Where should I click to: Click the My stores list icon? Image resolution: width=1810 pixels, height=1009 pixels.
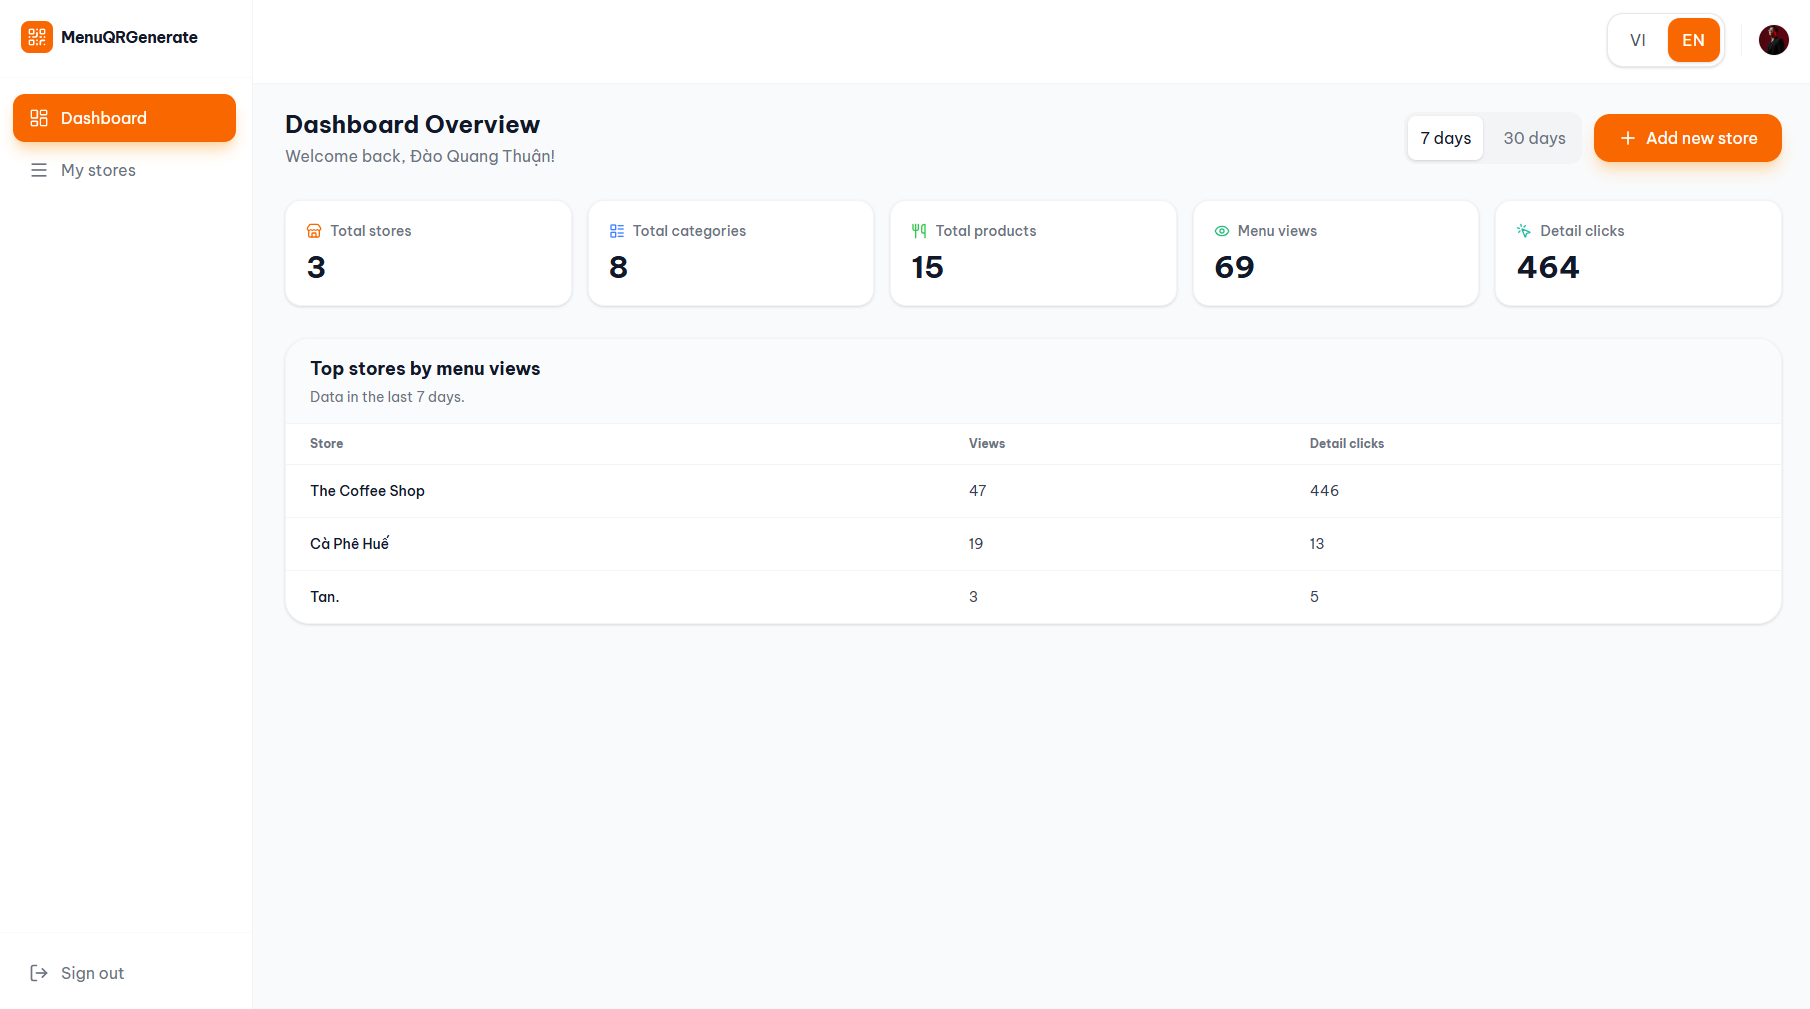point(39,170)
